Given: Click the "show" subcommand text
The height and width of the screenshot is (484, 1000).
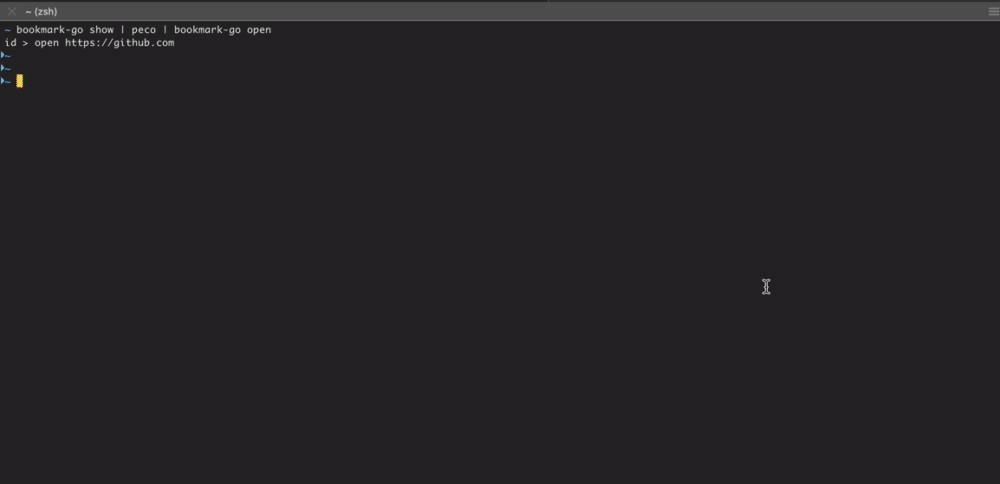Looking at the screenshot, I should click(101, 30).
